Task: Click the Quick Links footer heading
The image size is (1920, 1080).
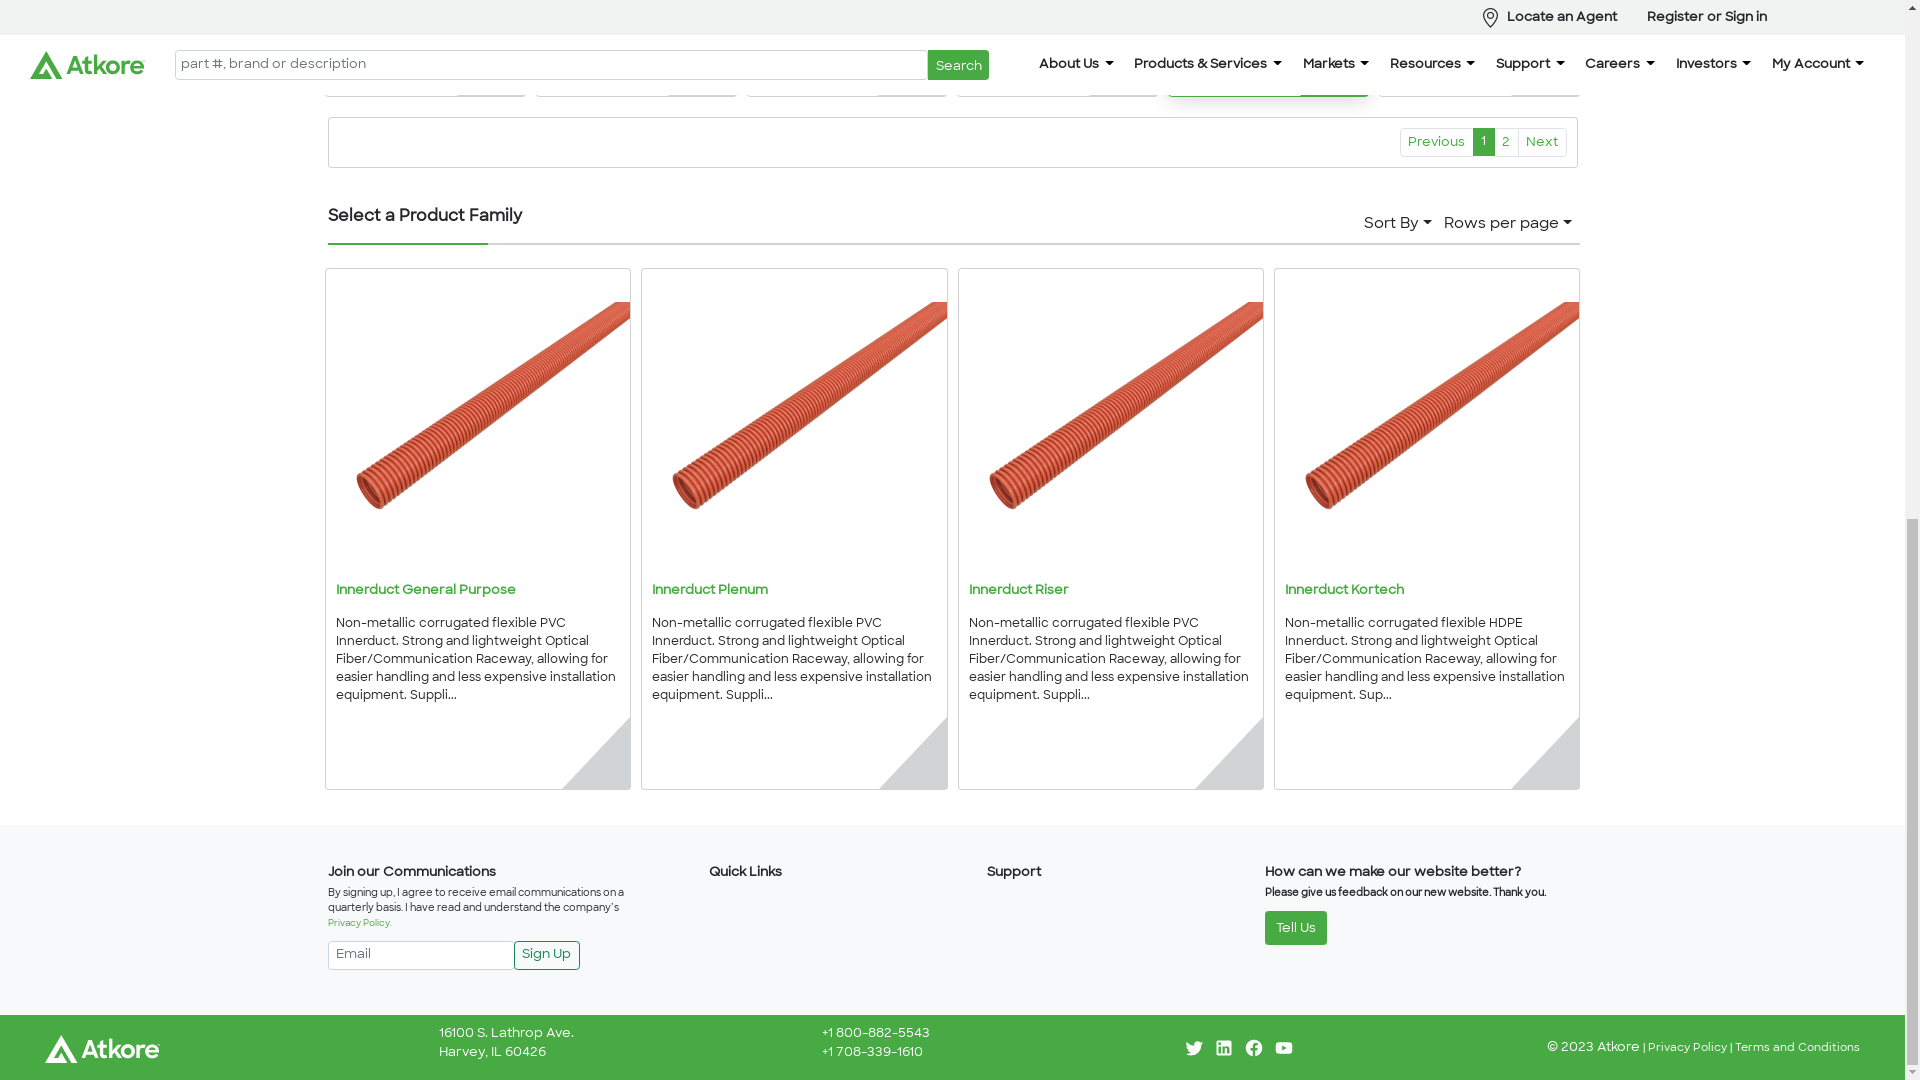Action: point(745,873)
